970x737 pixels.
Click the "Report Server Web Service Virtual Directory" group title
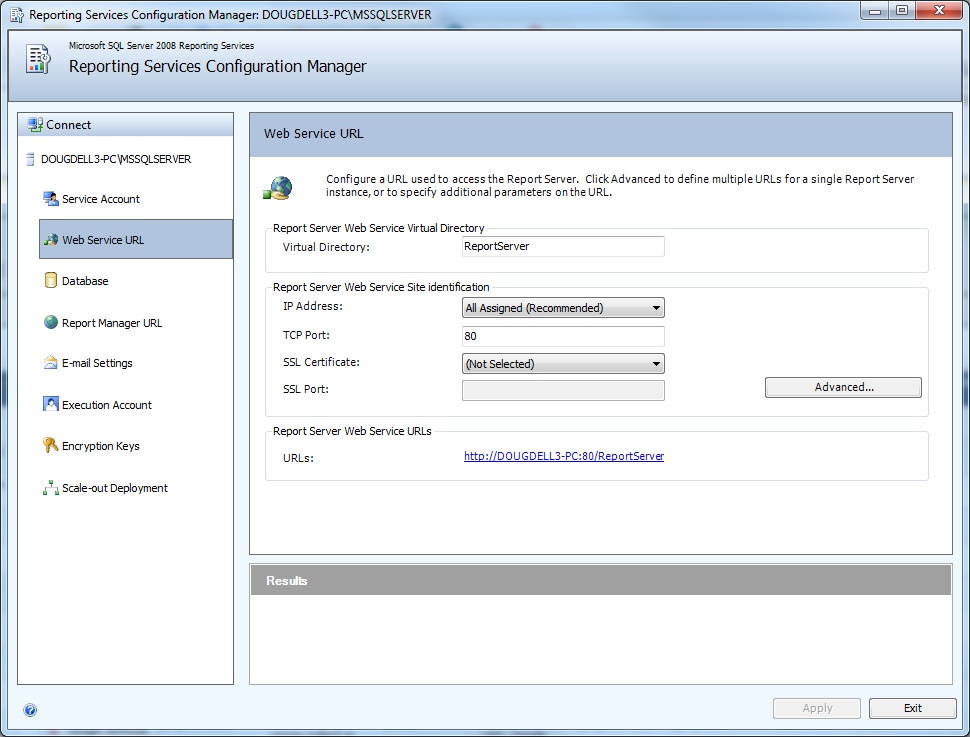pos(379,228)
